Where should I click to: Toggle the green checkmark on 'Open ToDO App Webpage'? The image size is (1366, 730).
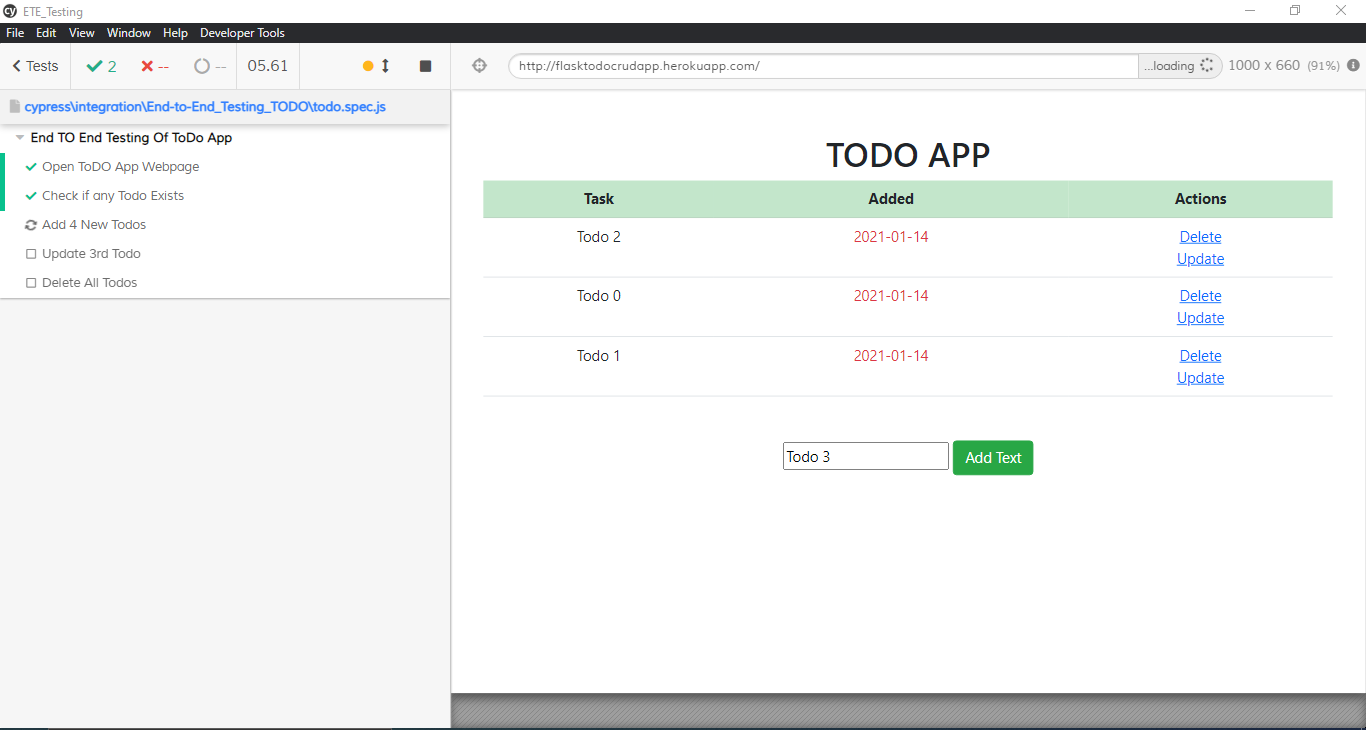click(x=31, y=166)
